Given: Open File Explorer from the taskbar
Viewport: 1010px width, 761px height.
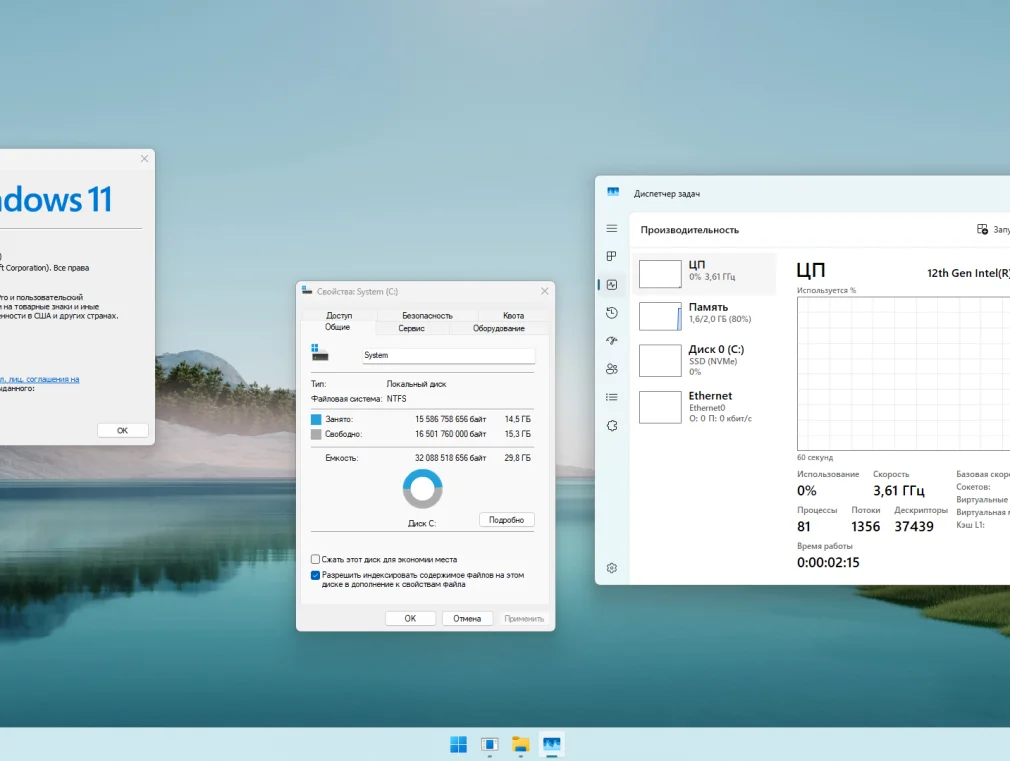Looking at the screenshot, I should (x=520, y=744).
